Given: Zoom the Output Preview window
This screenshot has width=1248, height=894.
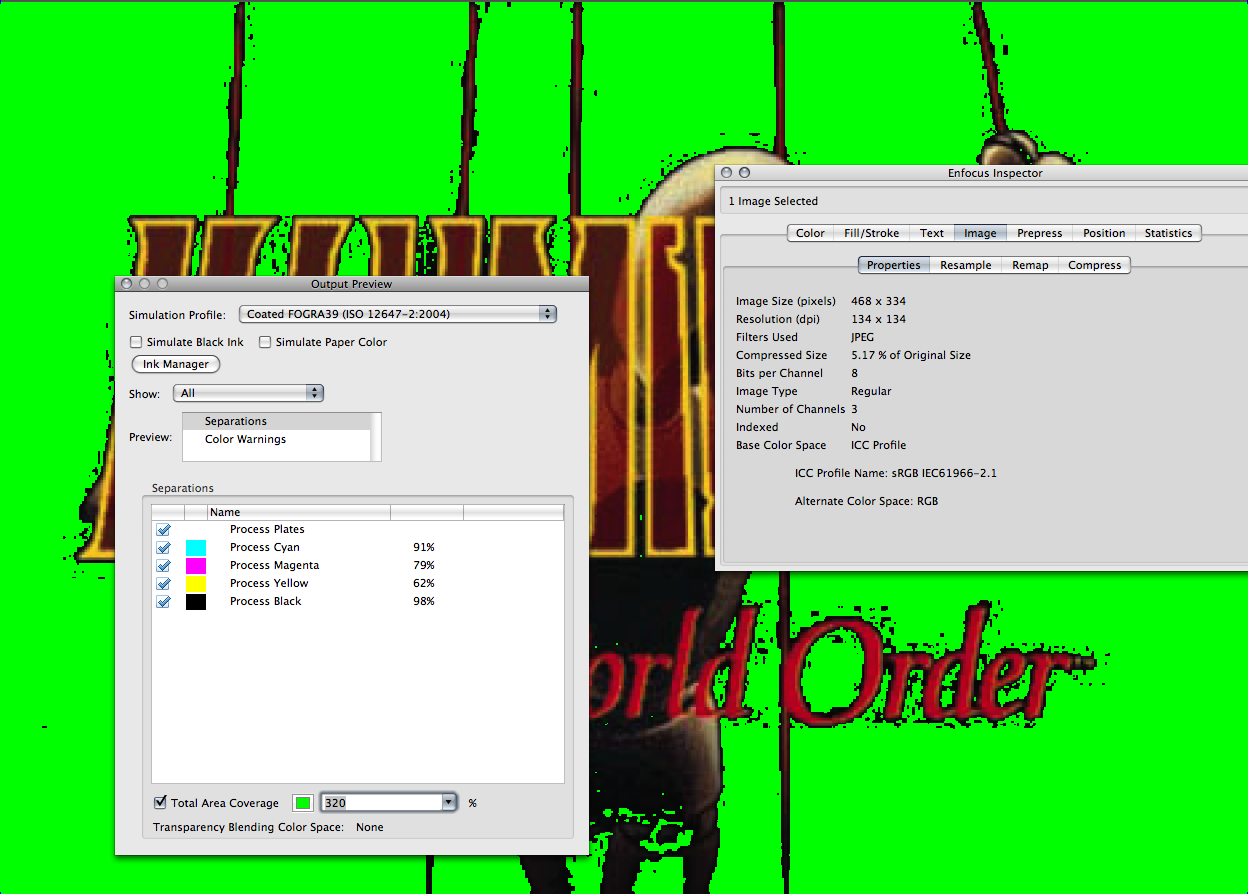Looking at the screenshot, I should click(x=162, y=284).
